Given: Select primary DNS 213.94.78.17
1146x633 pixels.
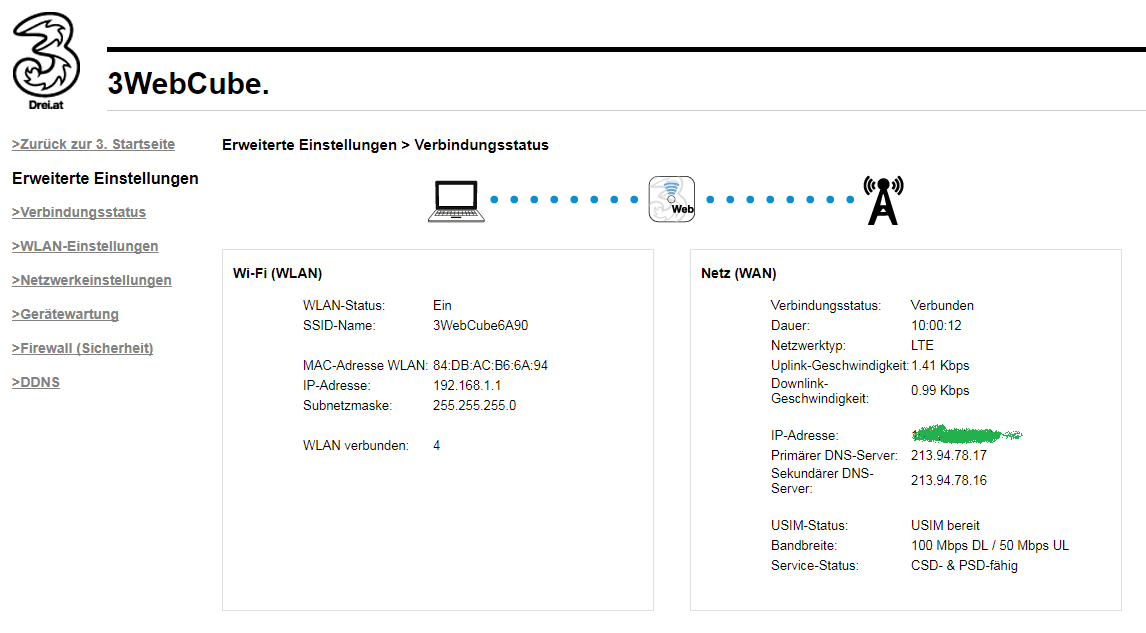Looking at the screenshot, I should (x=949, y=455).
